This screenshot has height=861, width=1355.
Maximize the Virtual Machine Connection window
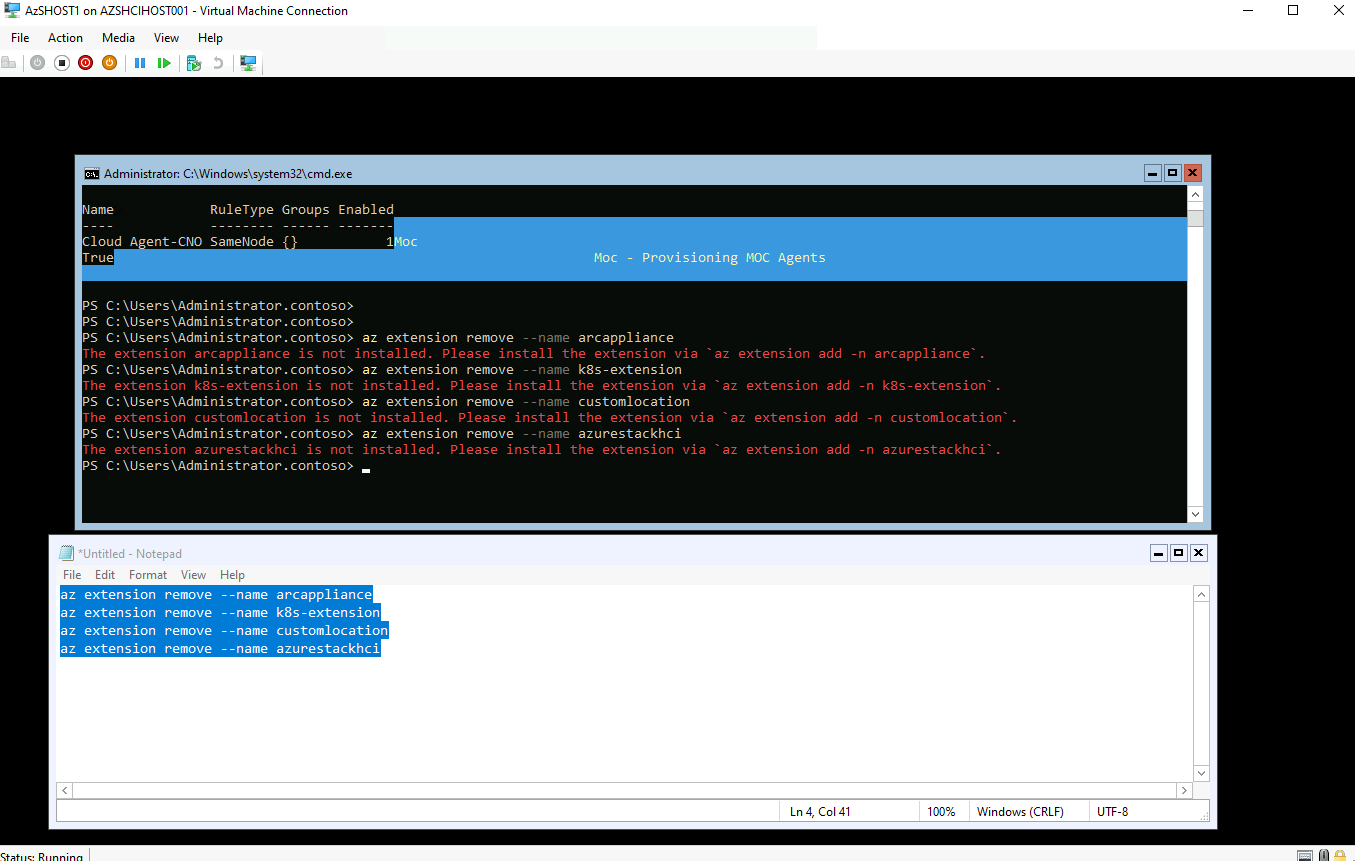[1293, 11]
